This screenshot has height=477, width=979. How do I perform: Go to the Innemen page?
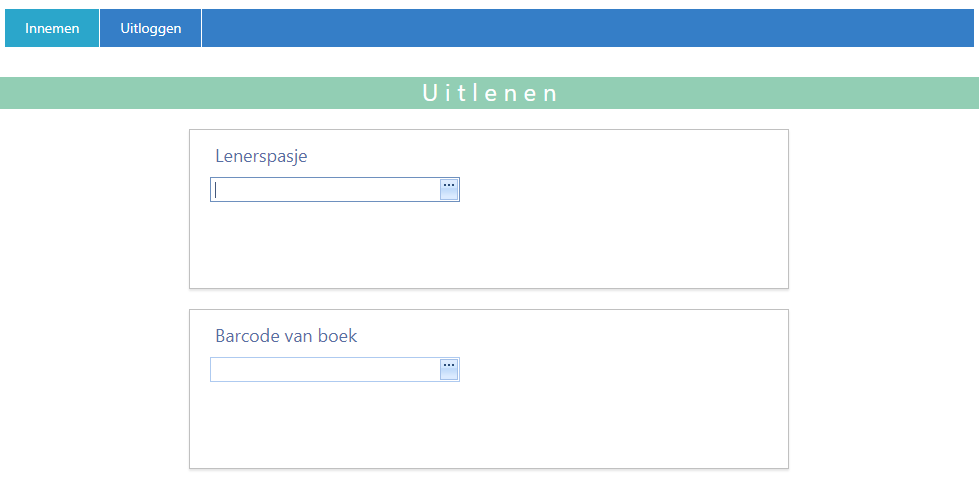(x=52, y=28)
